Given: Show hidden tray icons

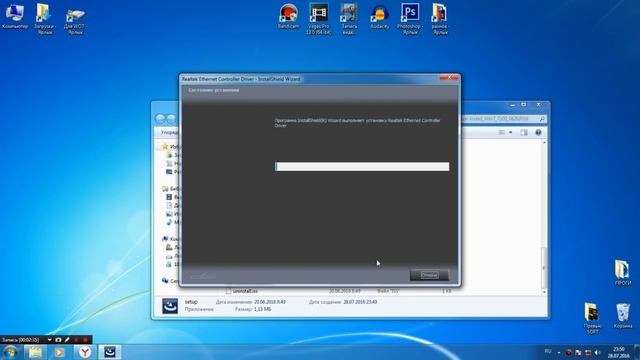Looking at the screenshot, I should [559, 352].
